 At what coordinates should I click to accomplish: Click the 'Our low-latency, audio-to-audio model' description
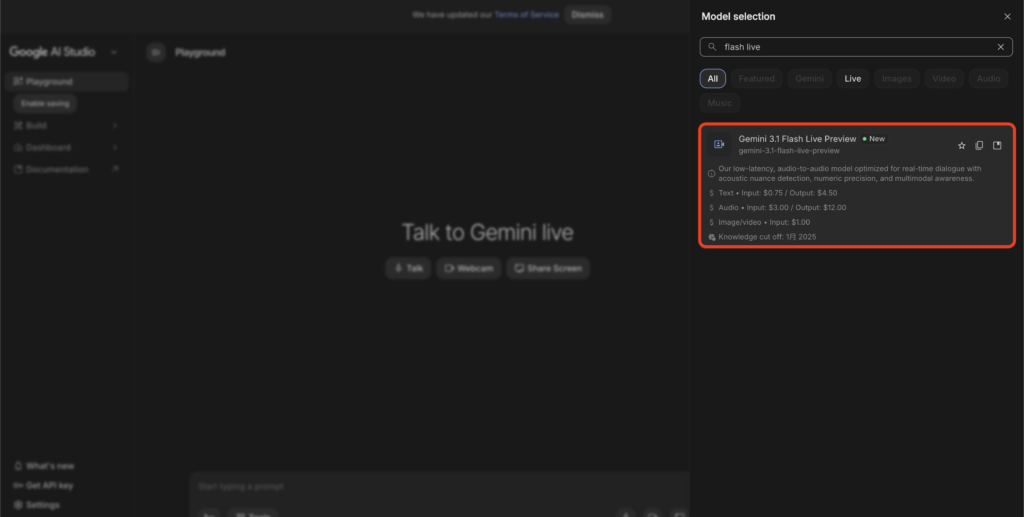click(x=850, y=174)
